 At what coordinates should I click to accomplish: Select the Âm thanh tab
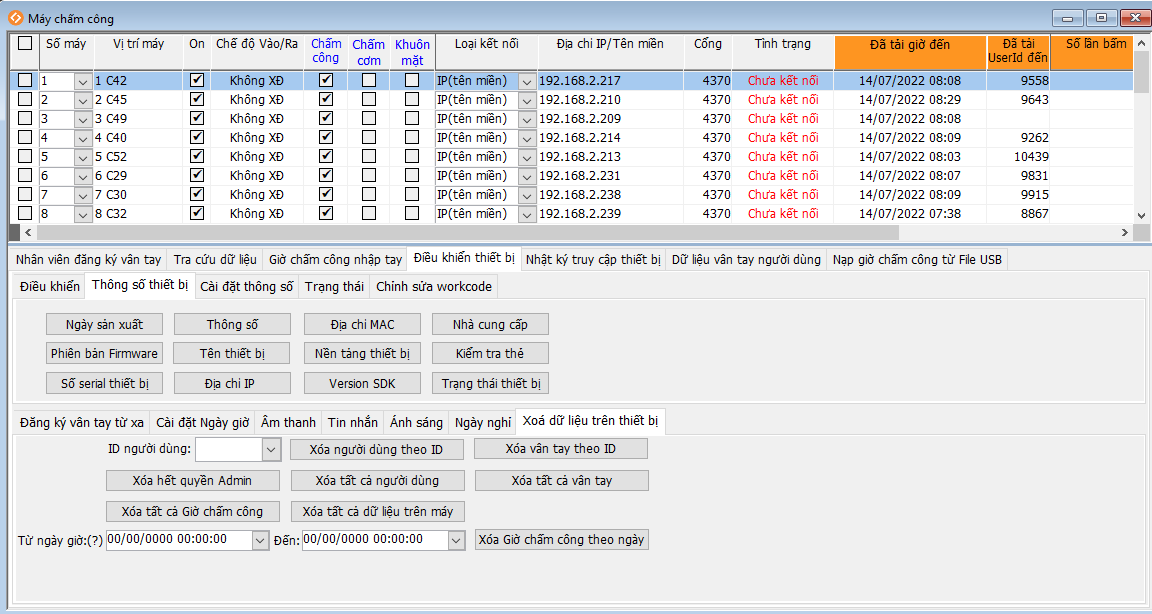click(x=288, y=423)
